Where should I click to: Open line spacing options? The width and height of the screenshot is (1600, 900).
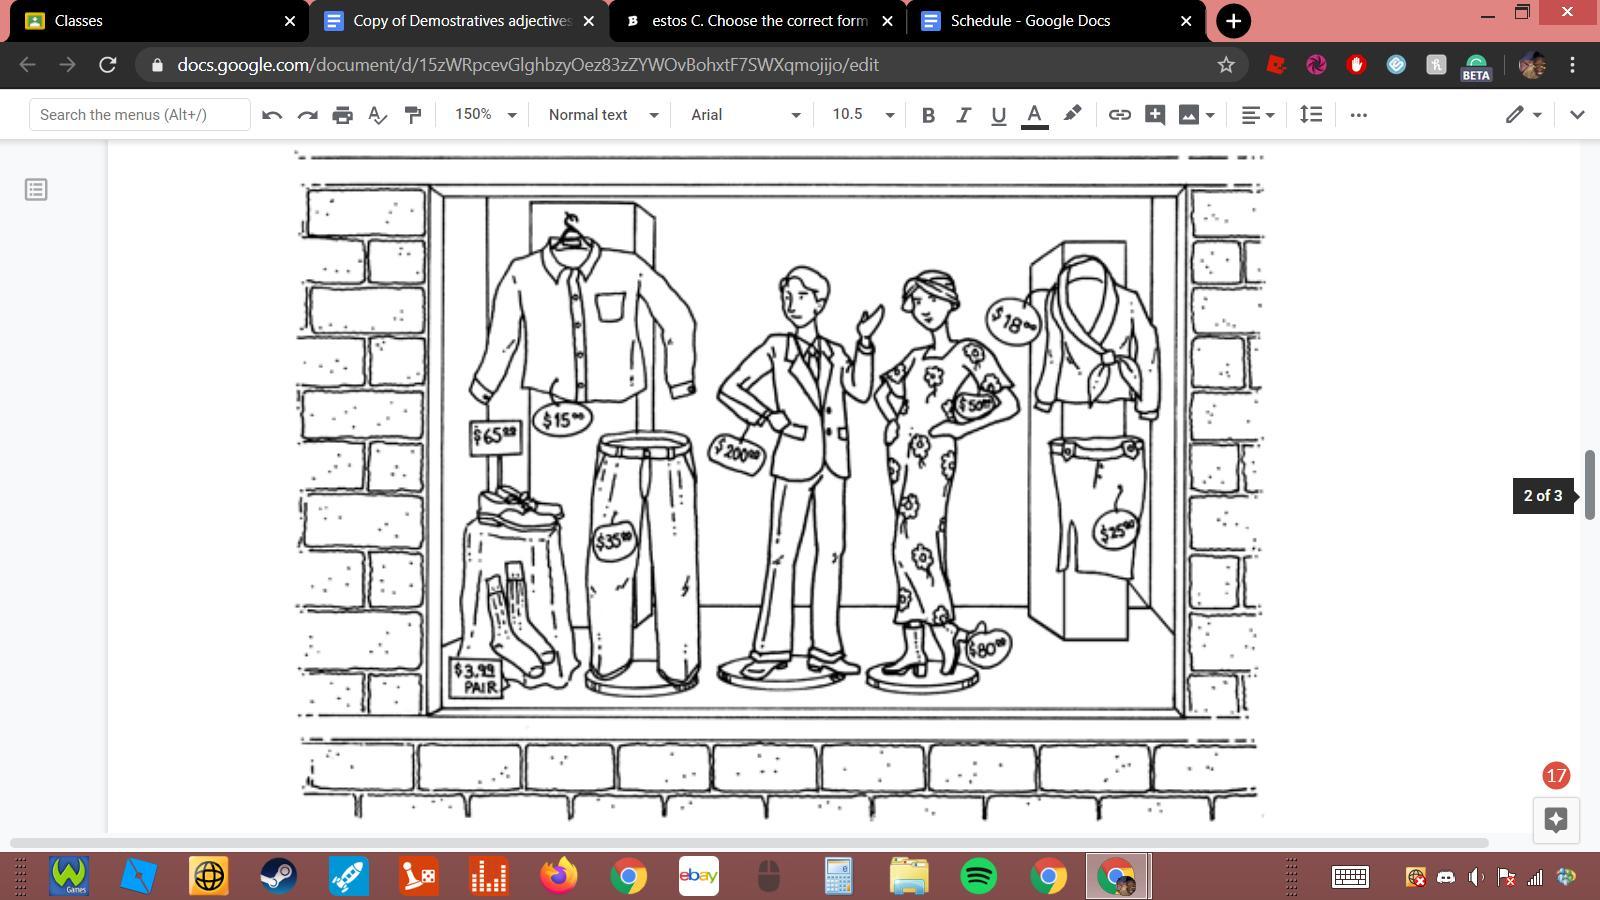pyautogui.click(x=1310, y=115)
